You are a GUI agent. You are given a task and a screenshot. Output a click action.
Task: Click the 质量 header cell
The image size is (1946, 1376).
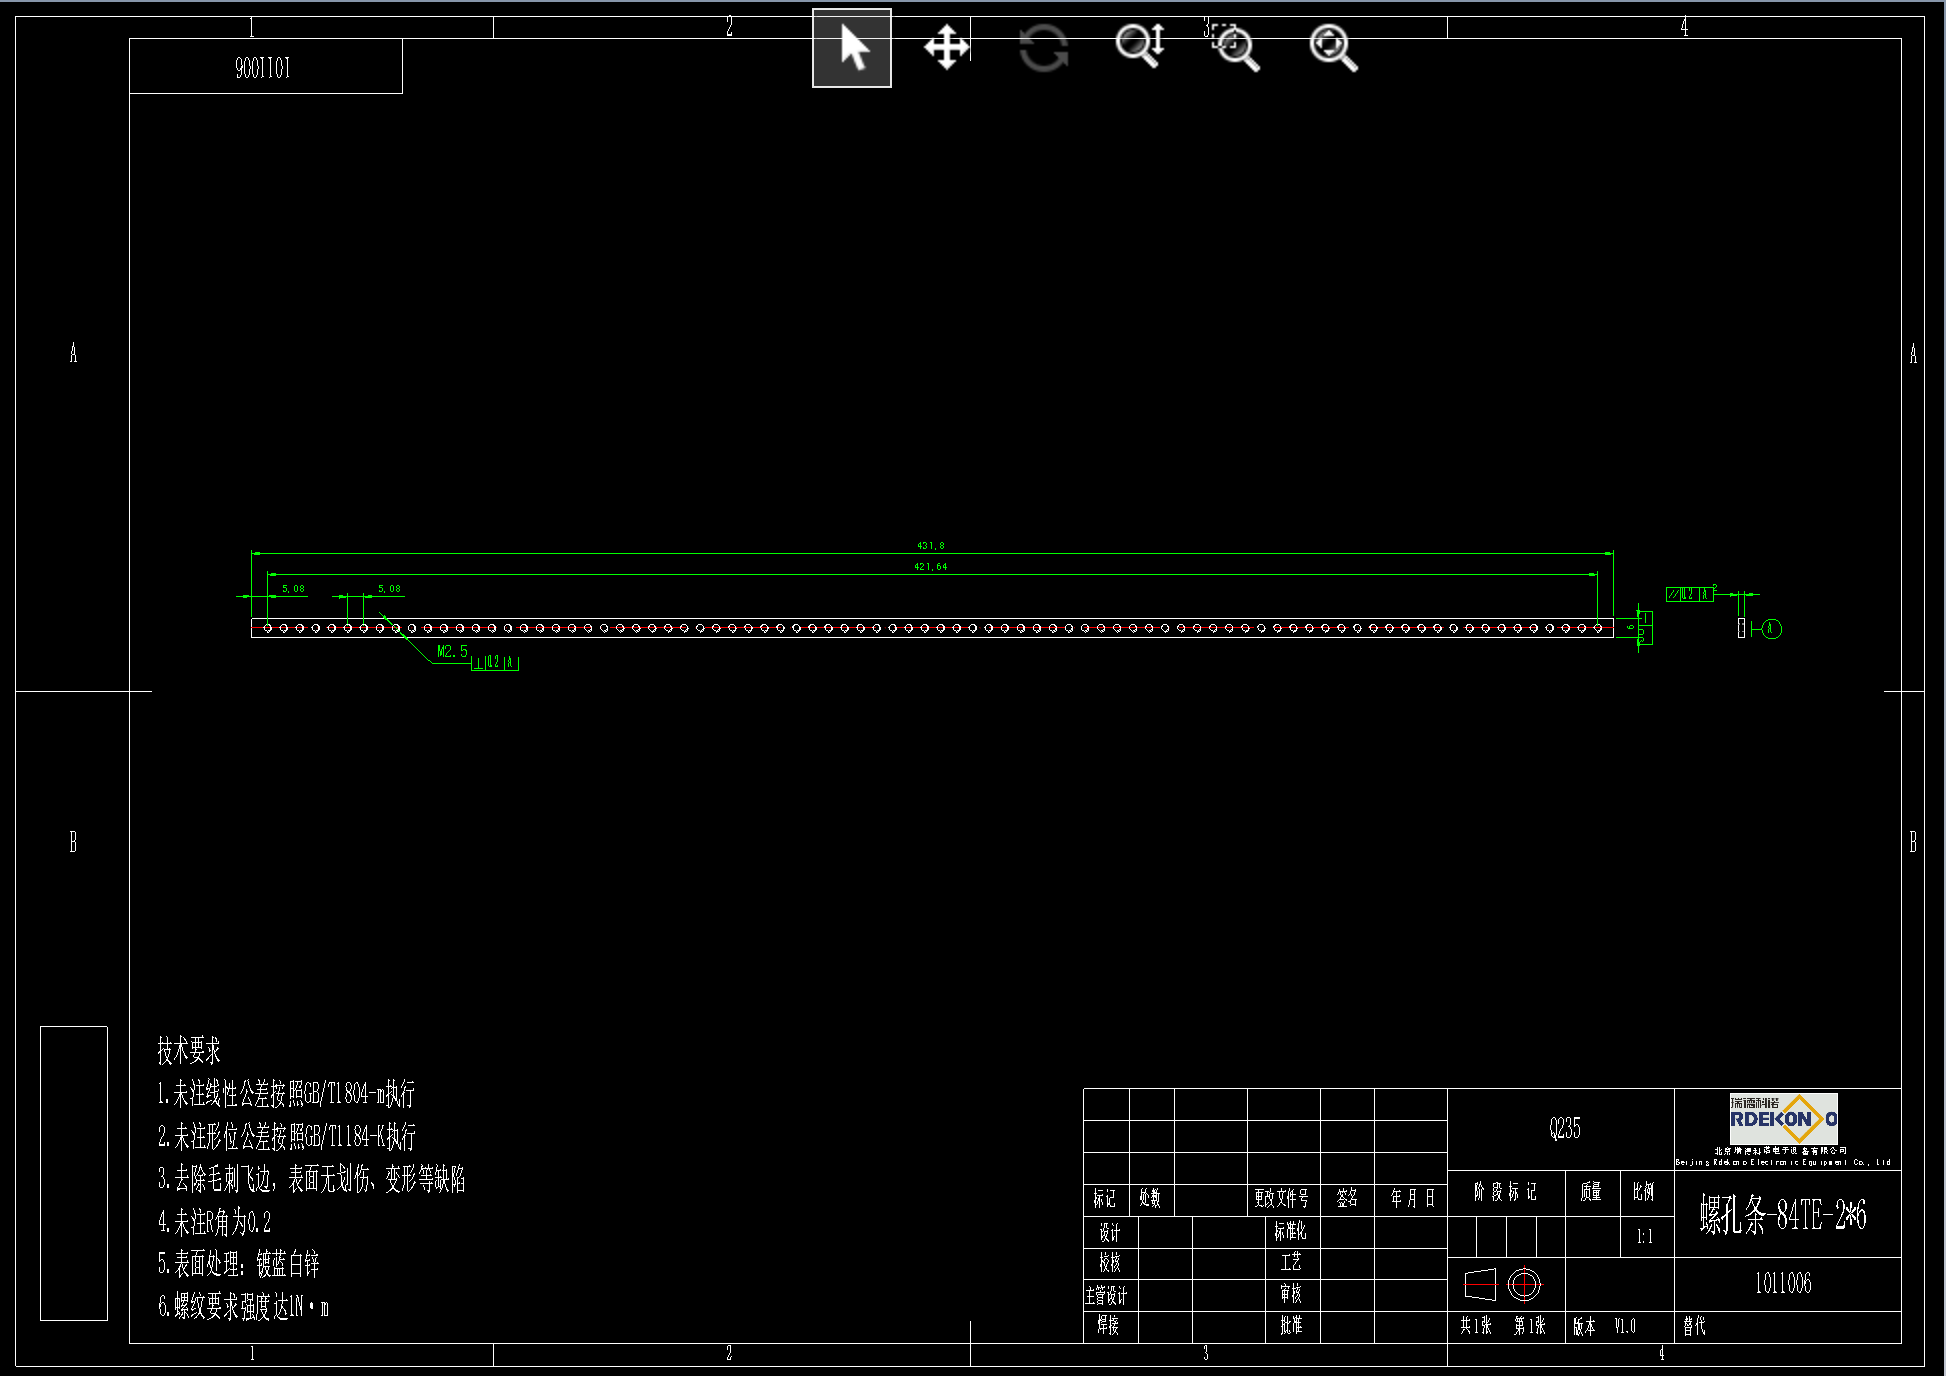coord(1591,1192)
